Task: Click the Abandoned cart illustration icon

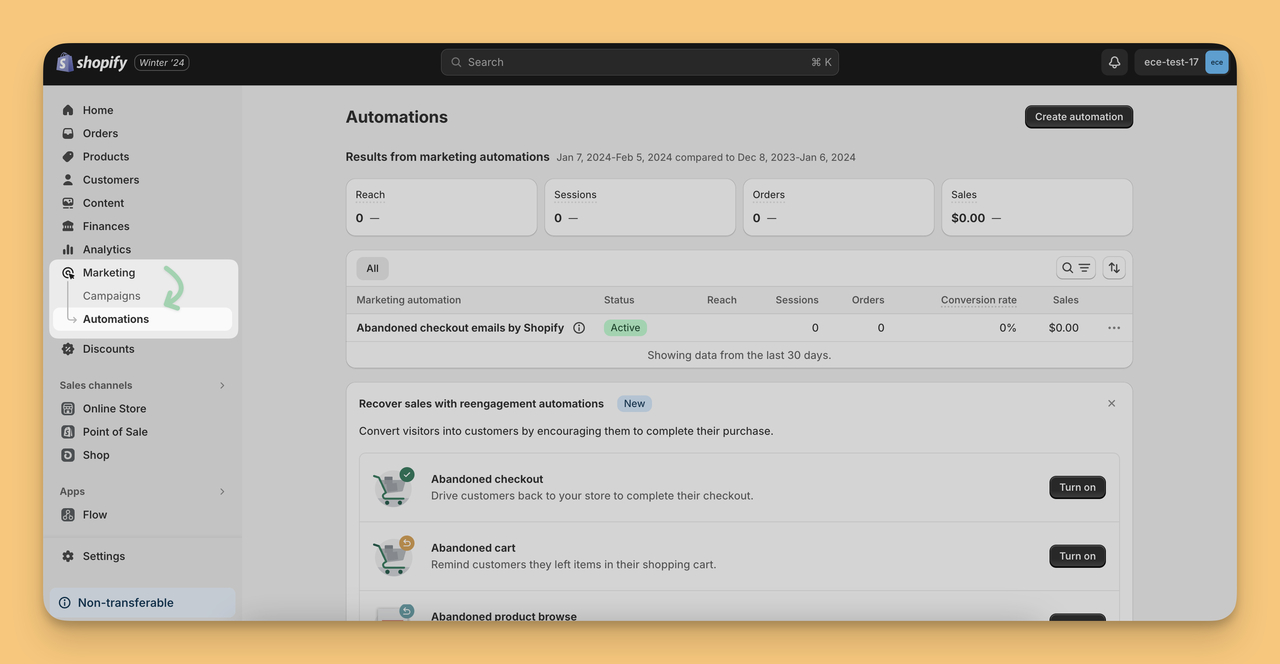Action: point(393,556)
